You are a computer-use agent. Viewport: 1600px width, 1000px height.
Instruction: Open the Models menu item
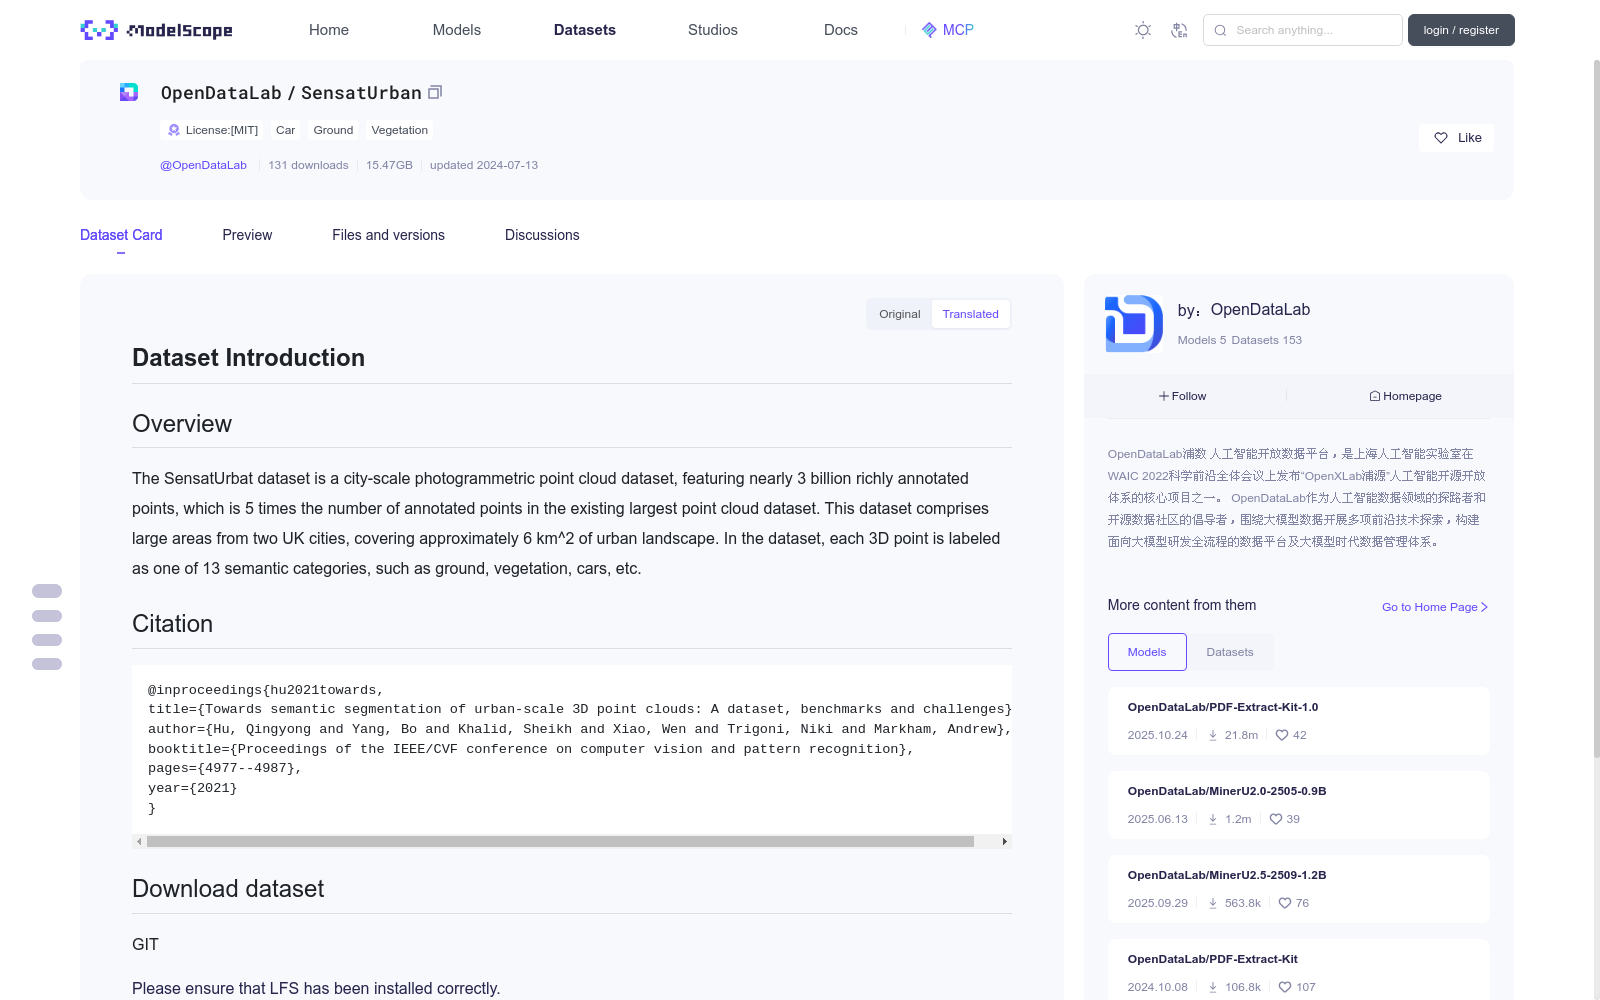457,30
